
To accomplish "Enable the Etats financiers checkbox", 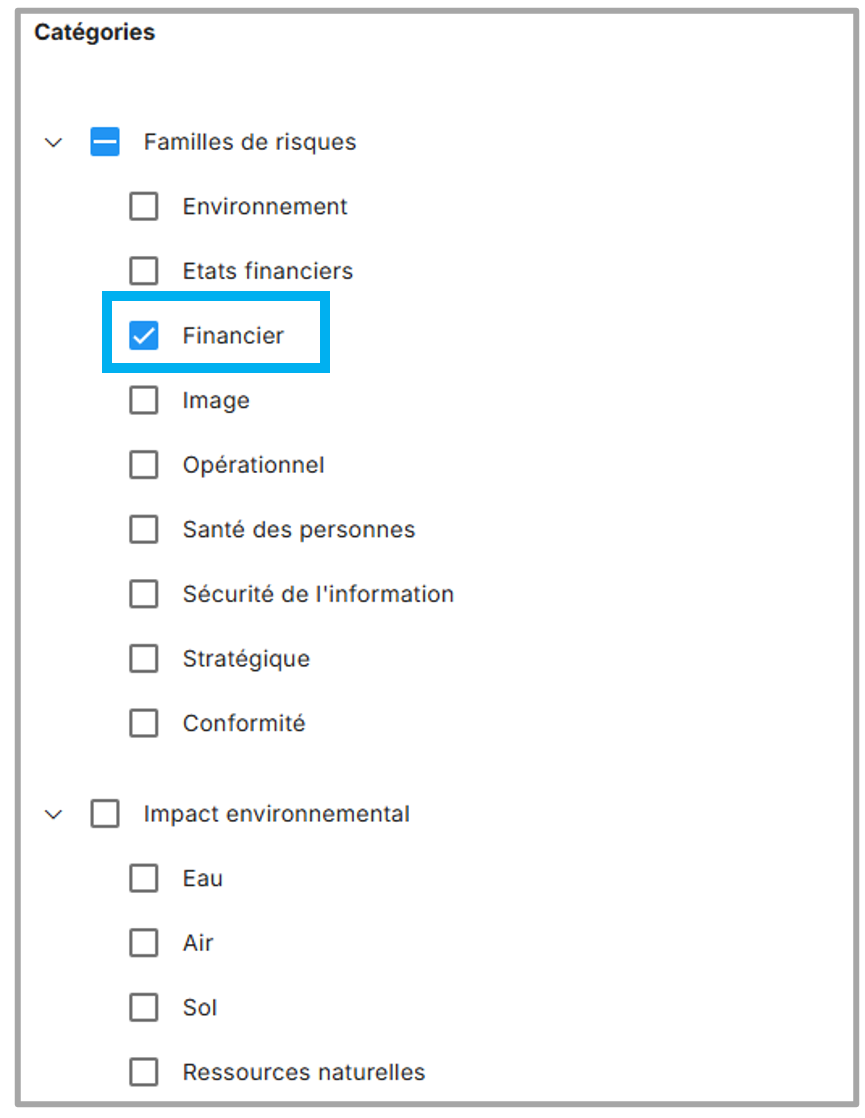I will [x=144, y=271].
